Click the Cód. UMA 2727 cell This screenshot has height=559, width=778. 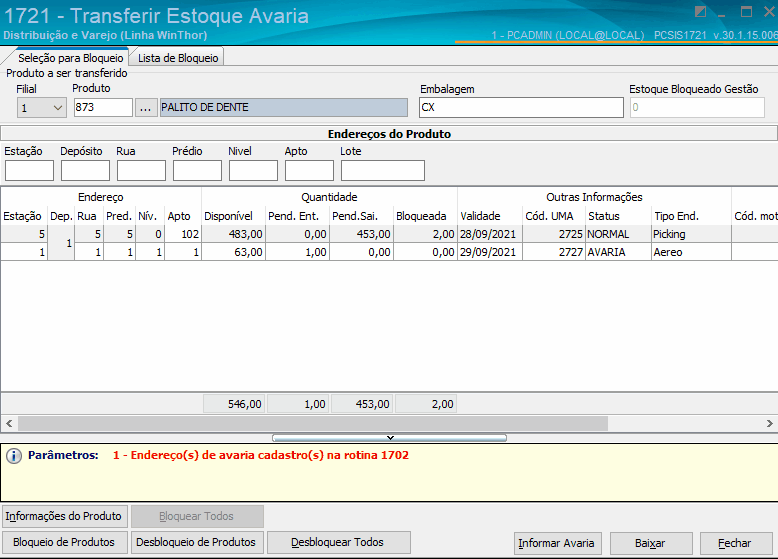coord(553,252)
